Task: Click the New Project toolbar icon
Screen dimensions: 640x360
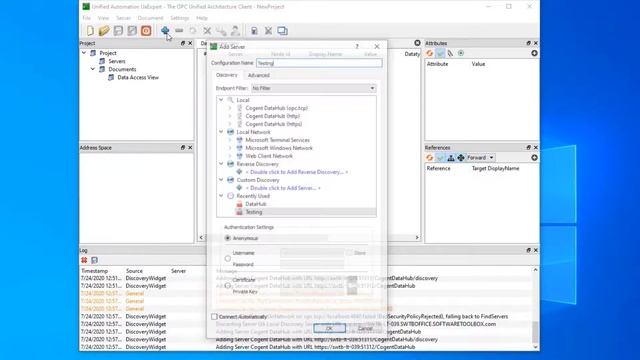Action: [90, 31]
